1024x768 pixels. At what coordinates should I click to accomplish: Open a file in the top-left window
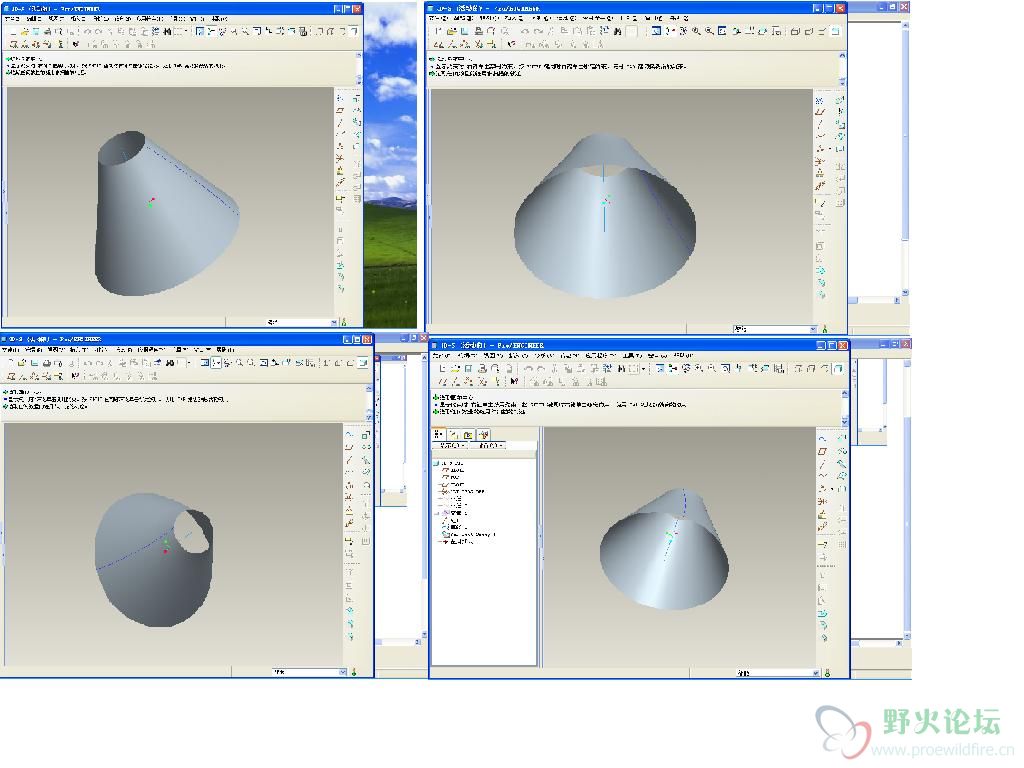24,31
